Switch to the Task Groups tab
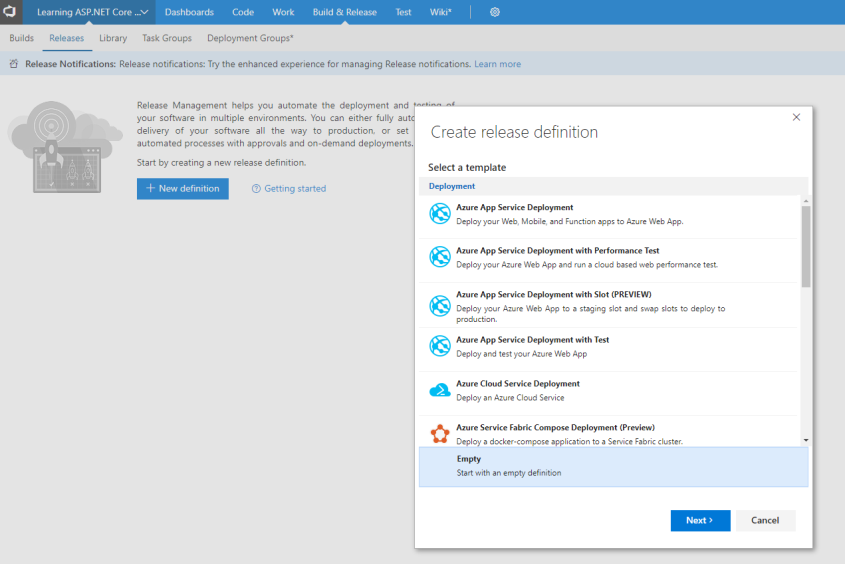Image resolution: width=845 pixels, height=564 pixels. (x=167, y=38)
